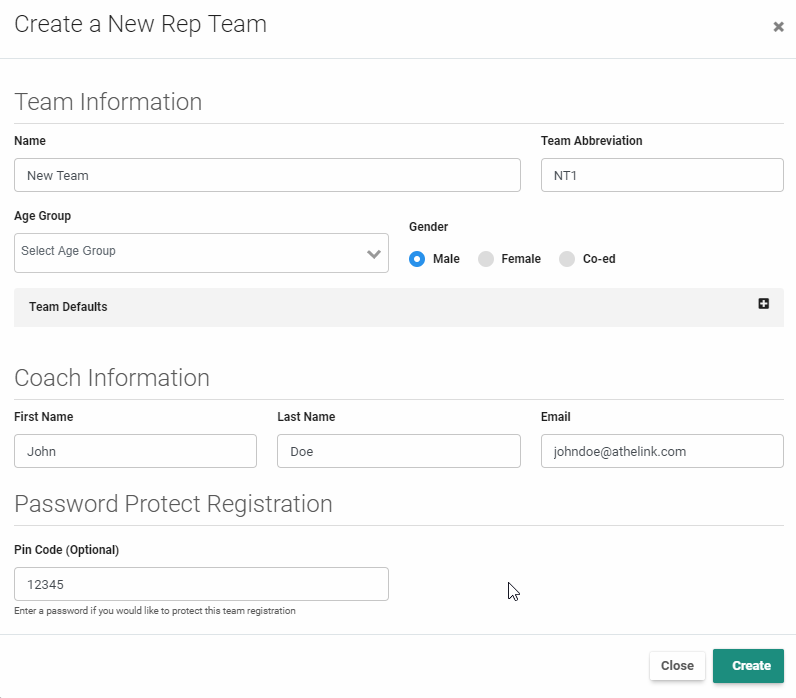Focus the Team Abbreviation field with NT1
This screenshot has height=698, width=796.
point(661,175)
